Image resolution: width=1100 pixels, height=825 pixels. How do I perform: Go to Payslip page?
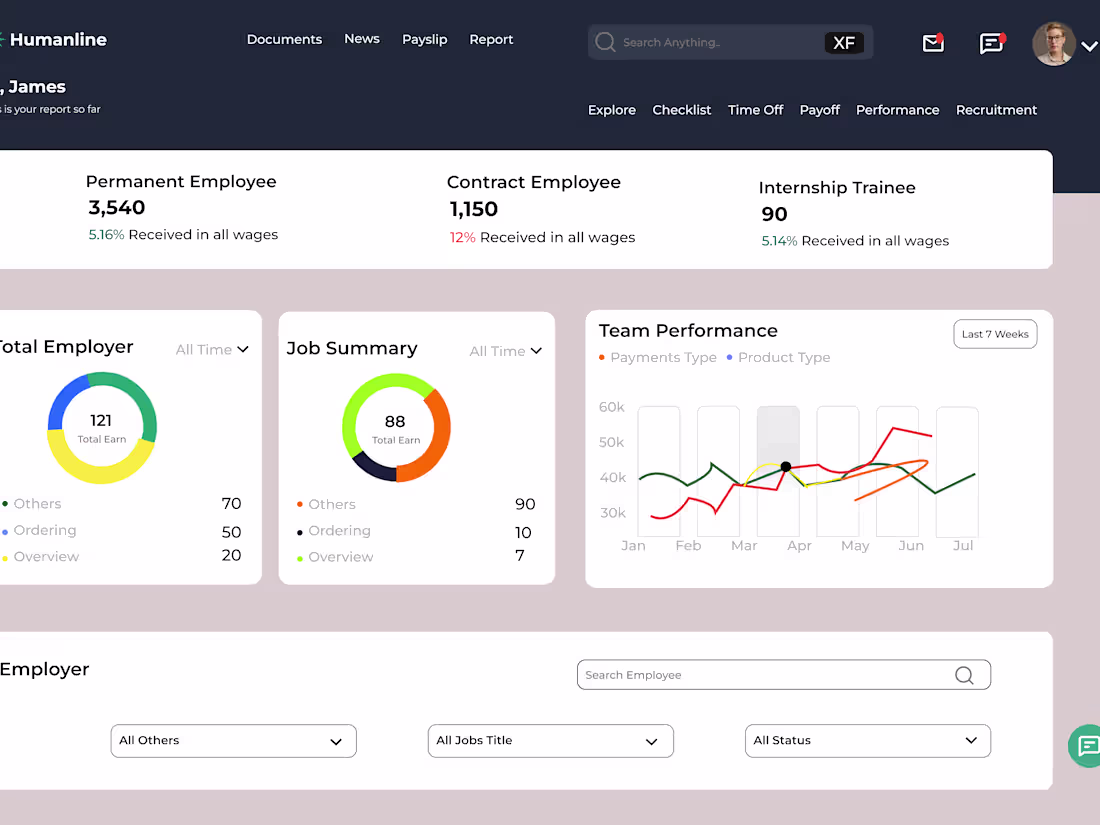click(424, 40)
